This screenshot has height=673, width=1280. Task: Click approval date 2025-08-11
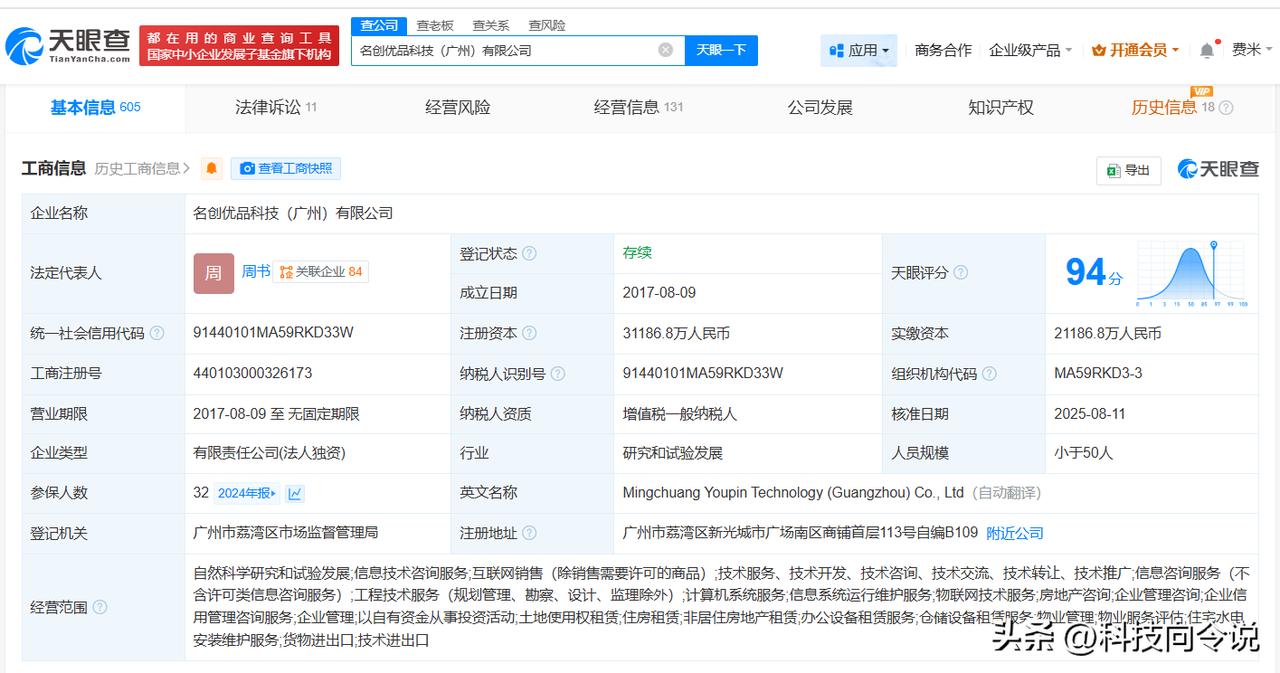click(x=1090, y=413)
